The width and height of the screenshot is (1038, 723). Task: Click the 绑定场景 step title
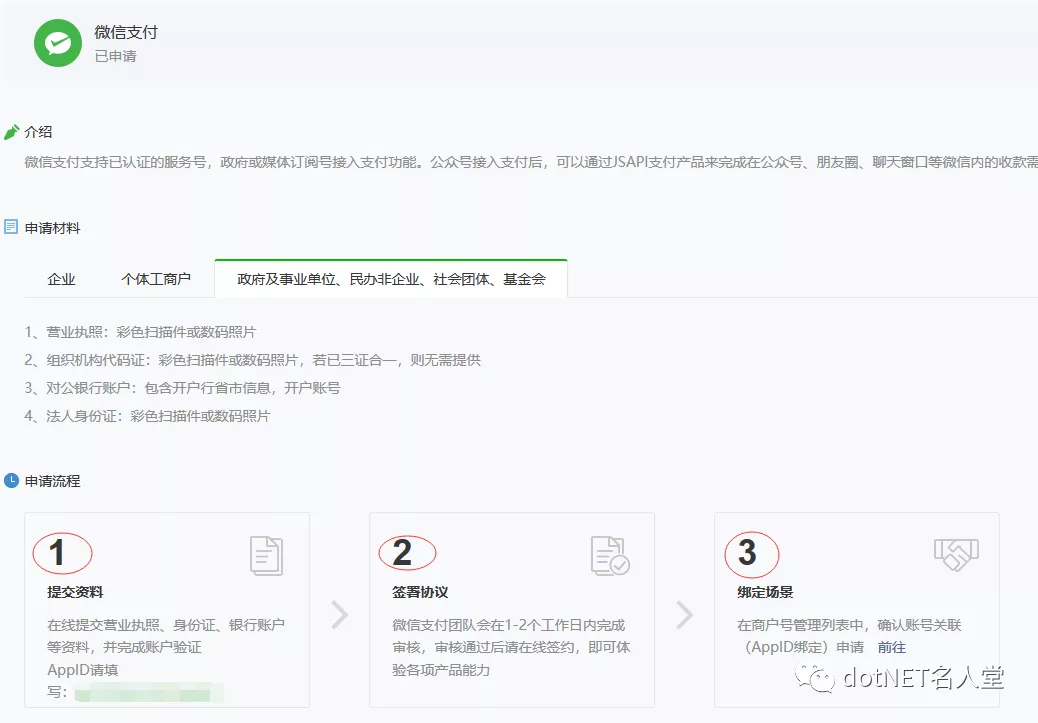[x=765, y=592]
